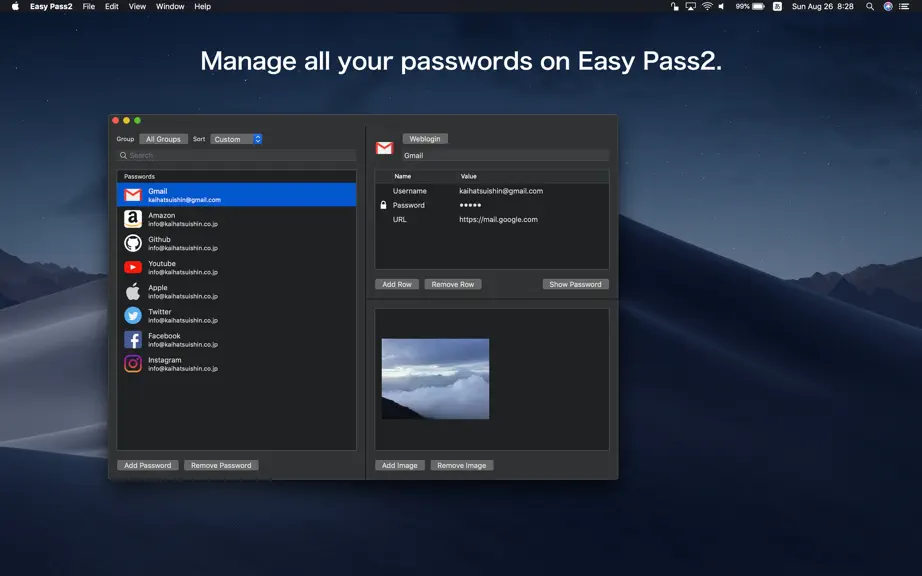Click the Facebook icon in list
This screenshot has height=576, width=922.
[133, 340]
